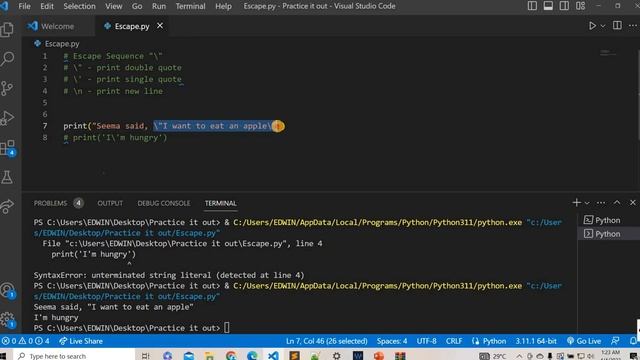
Task: Close the terminal panel
Action: (633, 202)
